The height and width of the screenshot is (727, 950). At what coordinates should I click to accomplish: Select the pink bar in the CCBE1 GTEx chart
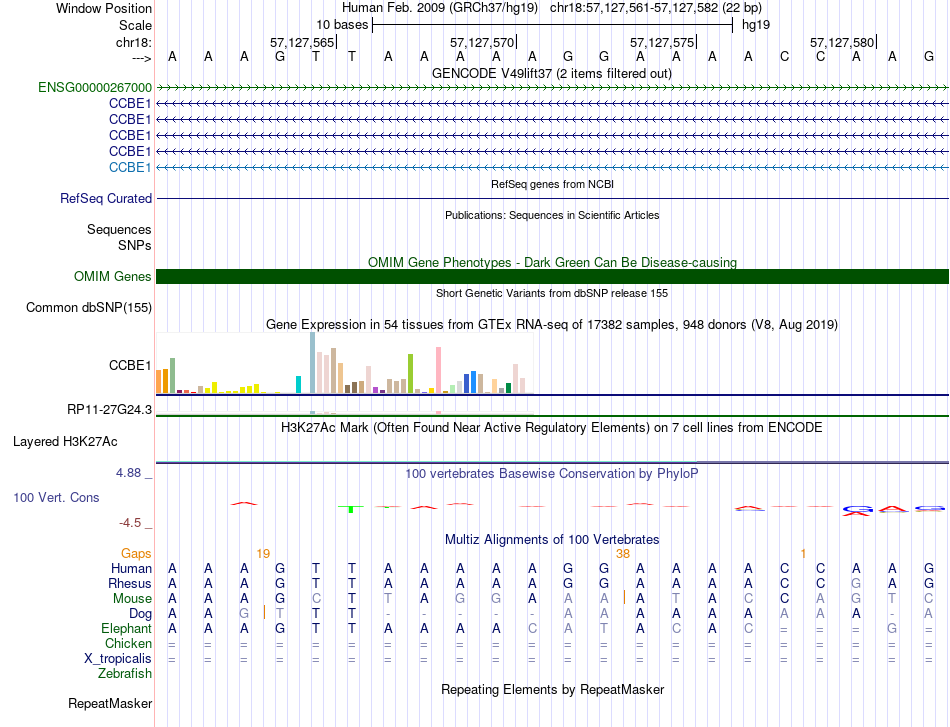click(x=438, y=370)
